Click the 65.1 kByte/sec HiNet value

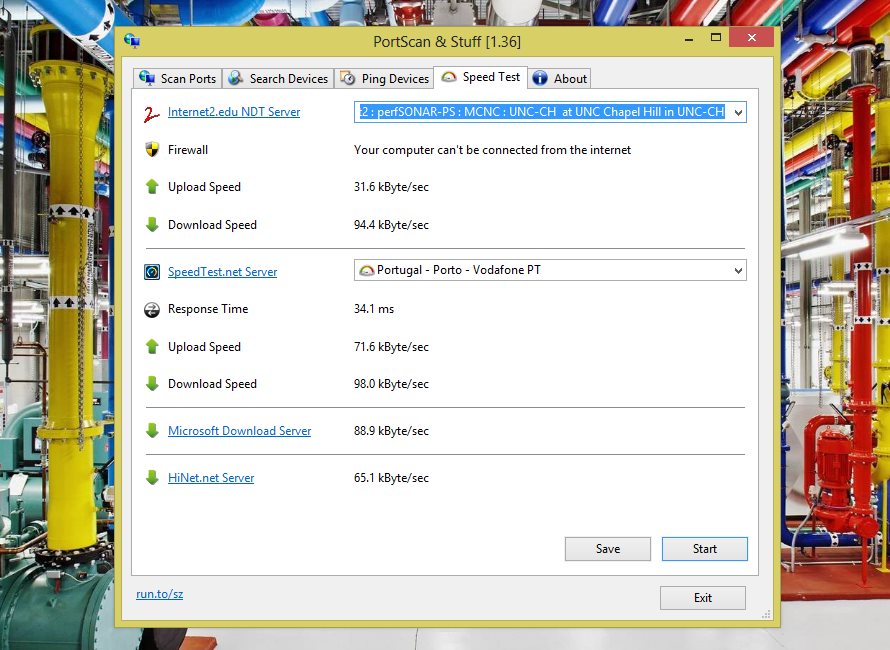[x=391, y=478]
